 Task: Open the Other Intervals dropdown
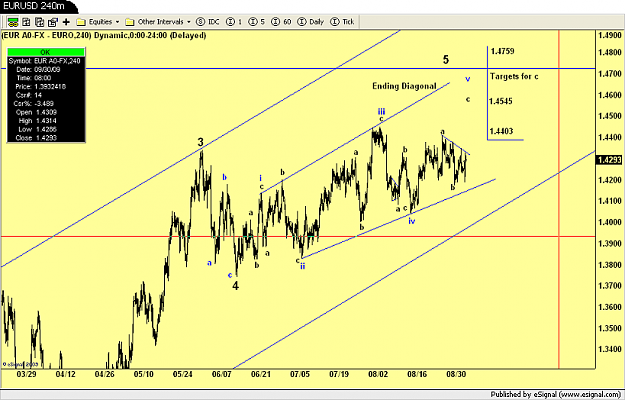pos(158,22)
